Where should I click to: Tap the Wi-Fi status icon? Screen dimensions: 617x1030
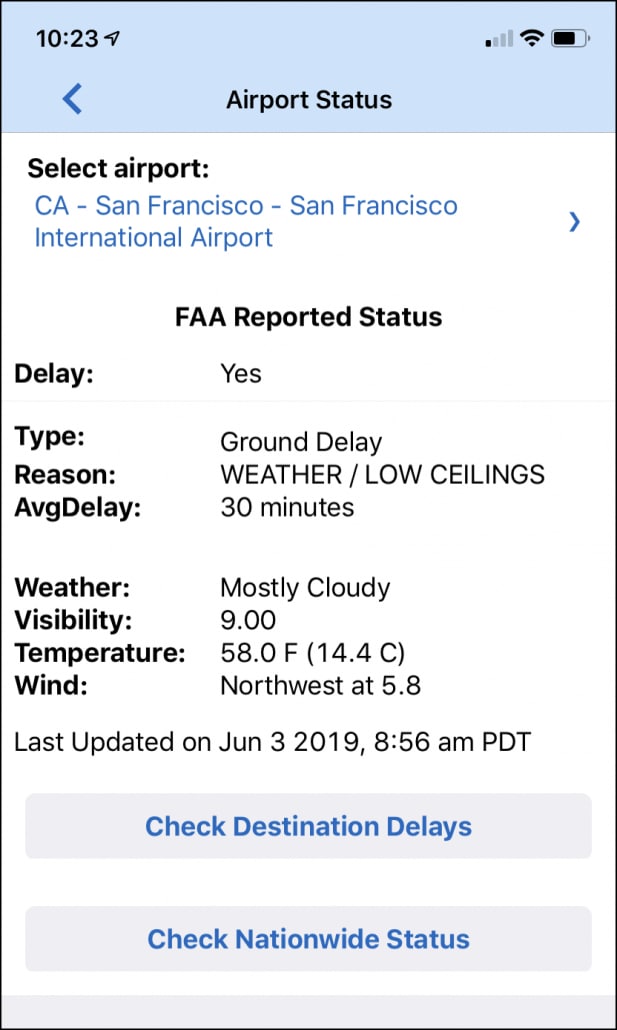coord(531,39)
